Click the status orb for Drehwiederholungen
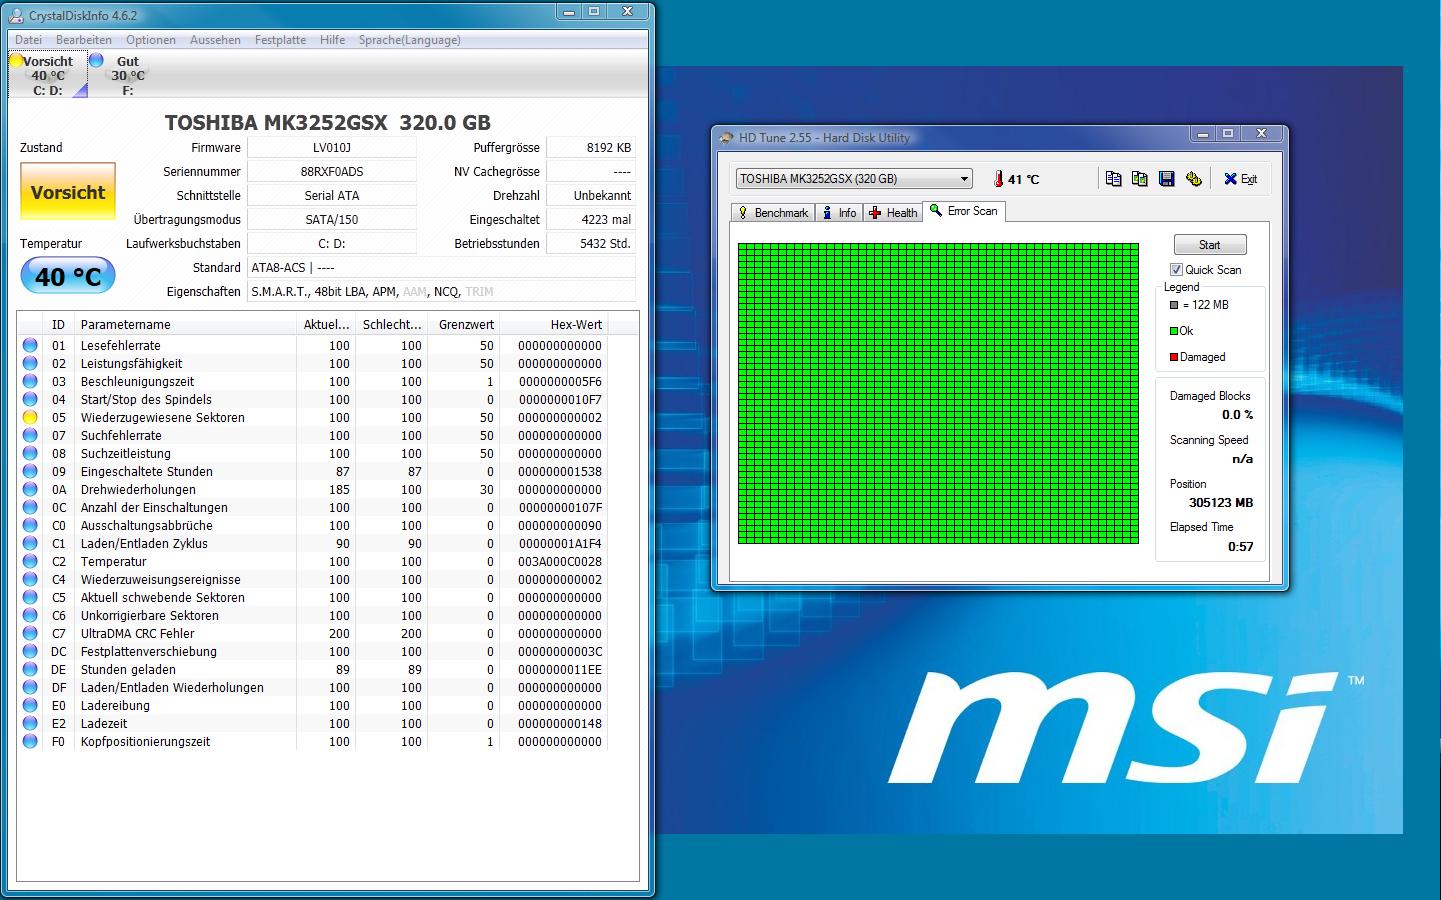The height and width of the screenshot is (900, 1441). [x=30, y=489]
